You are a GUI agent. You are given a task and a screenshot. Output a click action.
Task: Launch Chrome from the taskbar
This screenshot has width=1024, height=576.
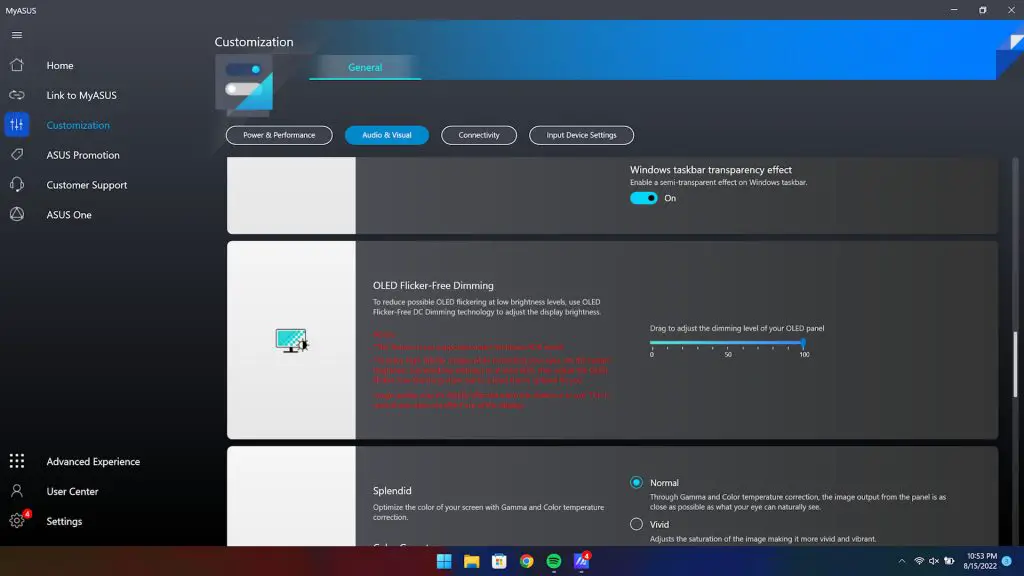pos(526,561)
